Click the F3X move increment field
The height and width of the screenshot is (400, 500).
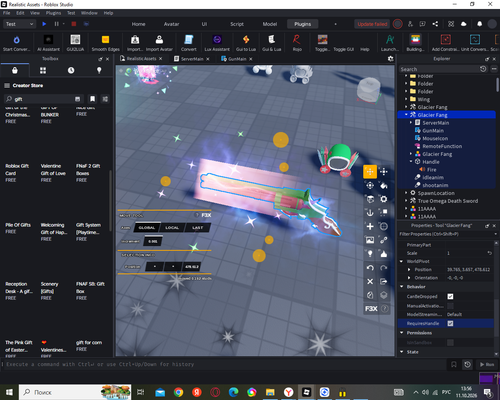pyautogui.click(x=153, y=241)
